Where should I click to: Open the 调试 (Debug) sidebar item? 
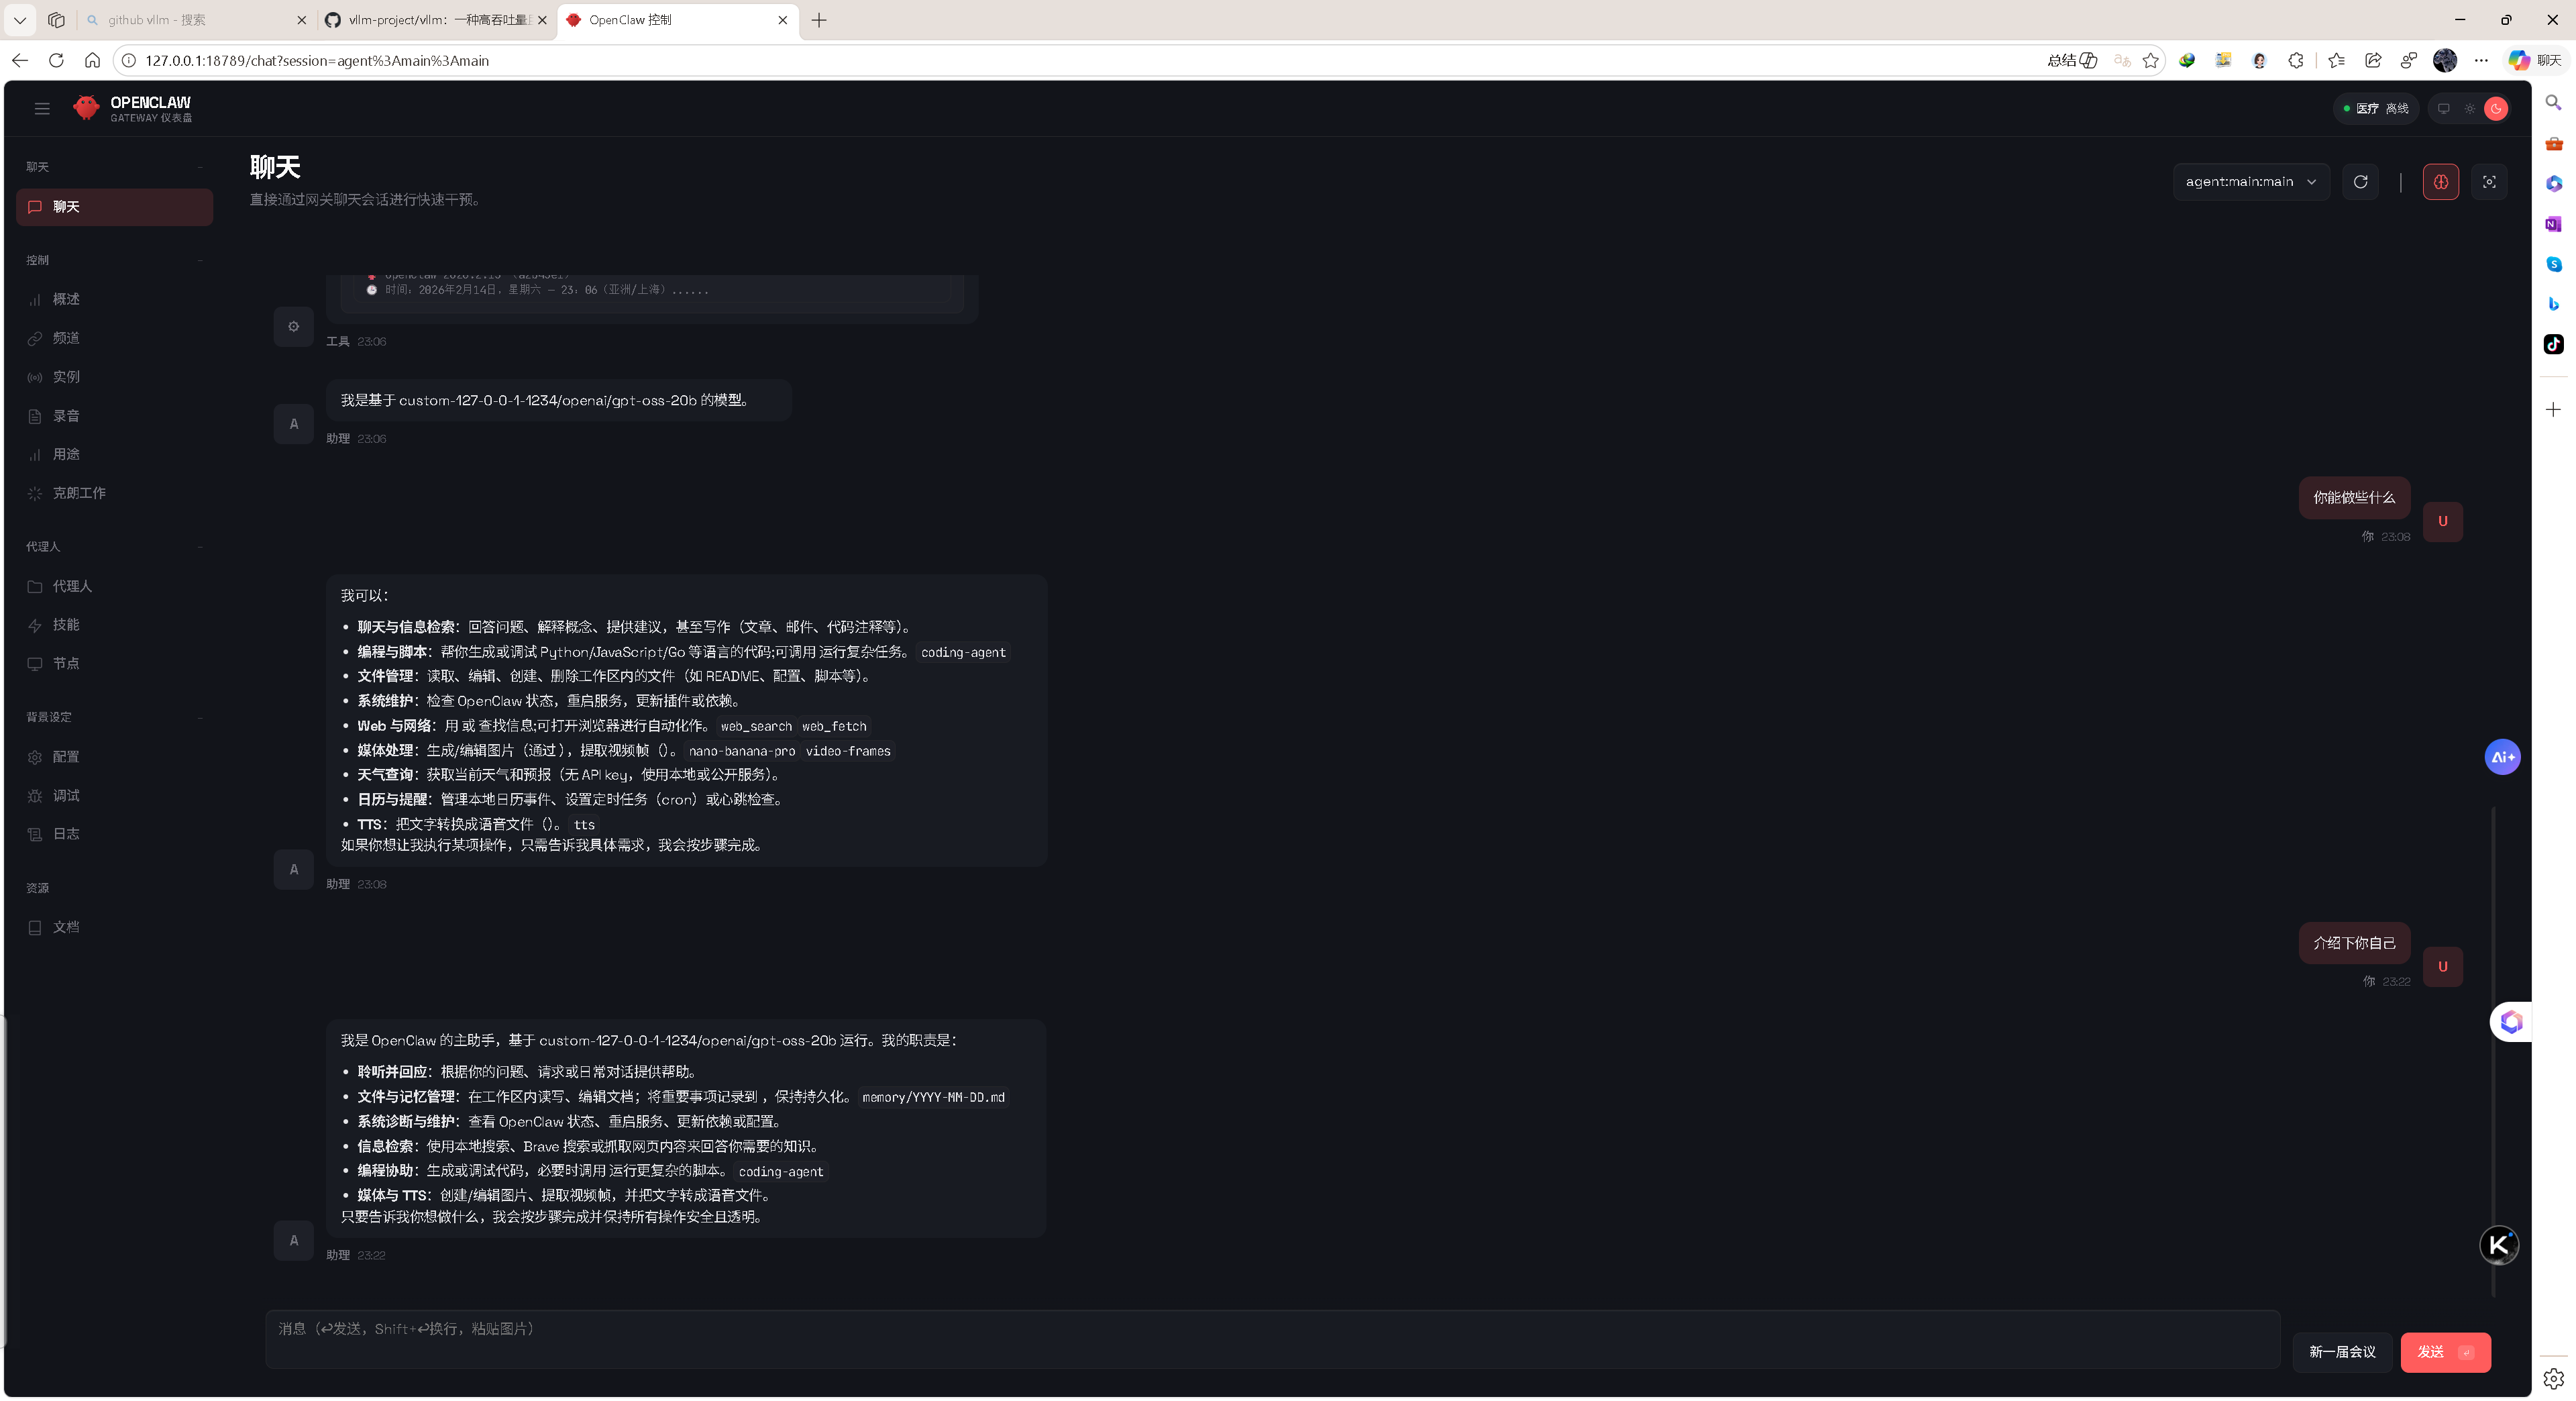pyautogui.click(x=66, y=795)
